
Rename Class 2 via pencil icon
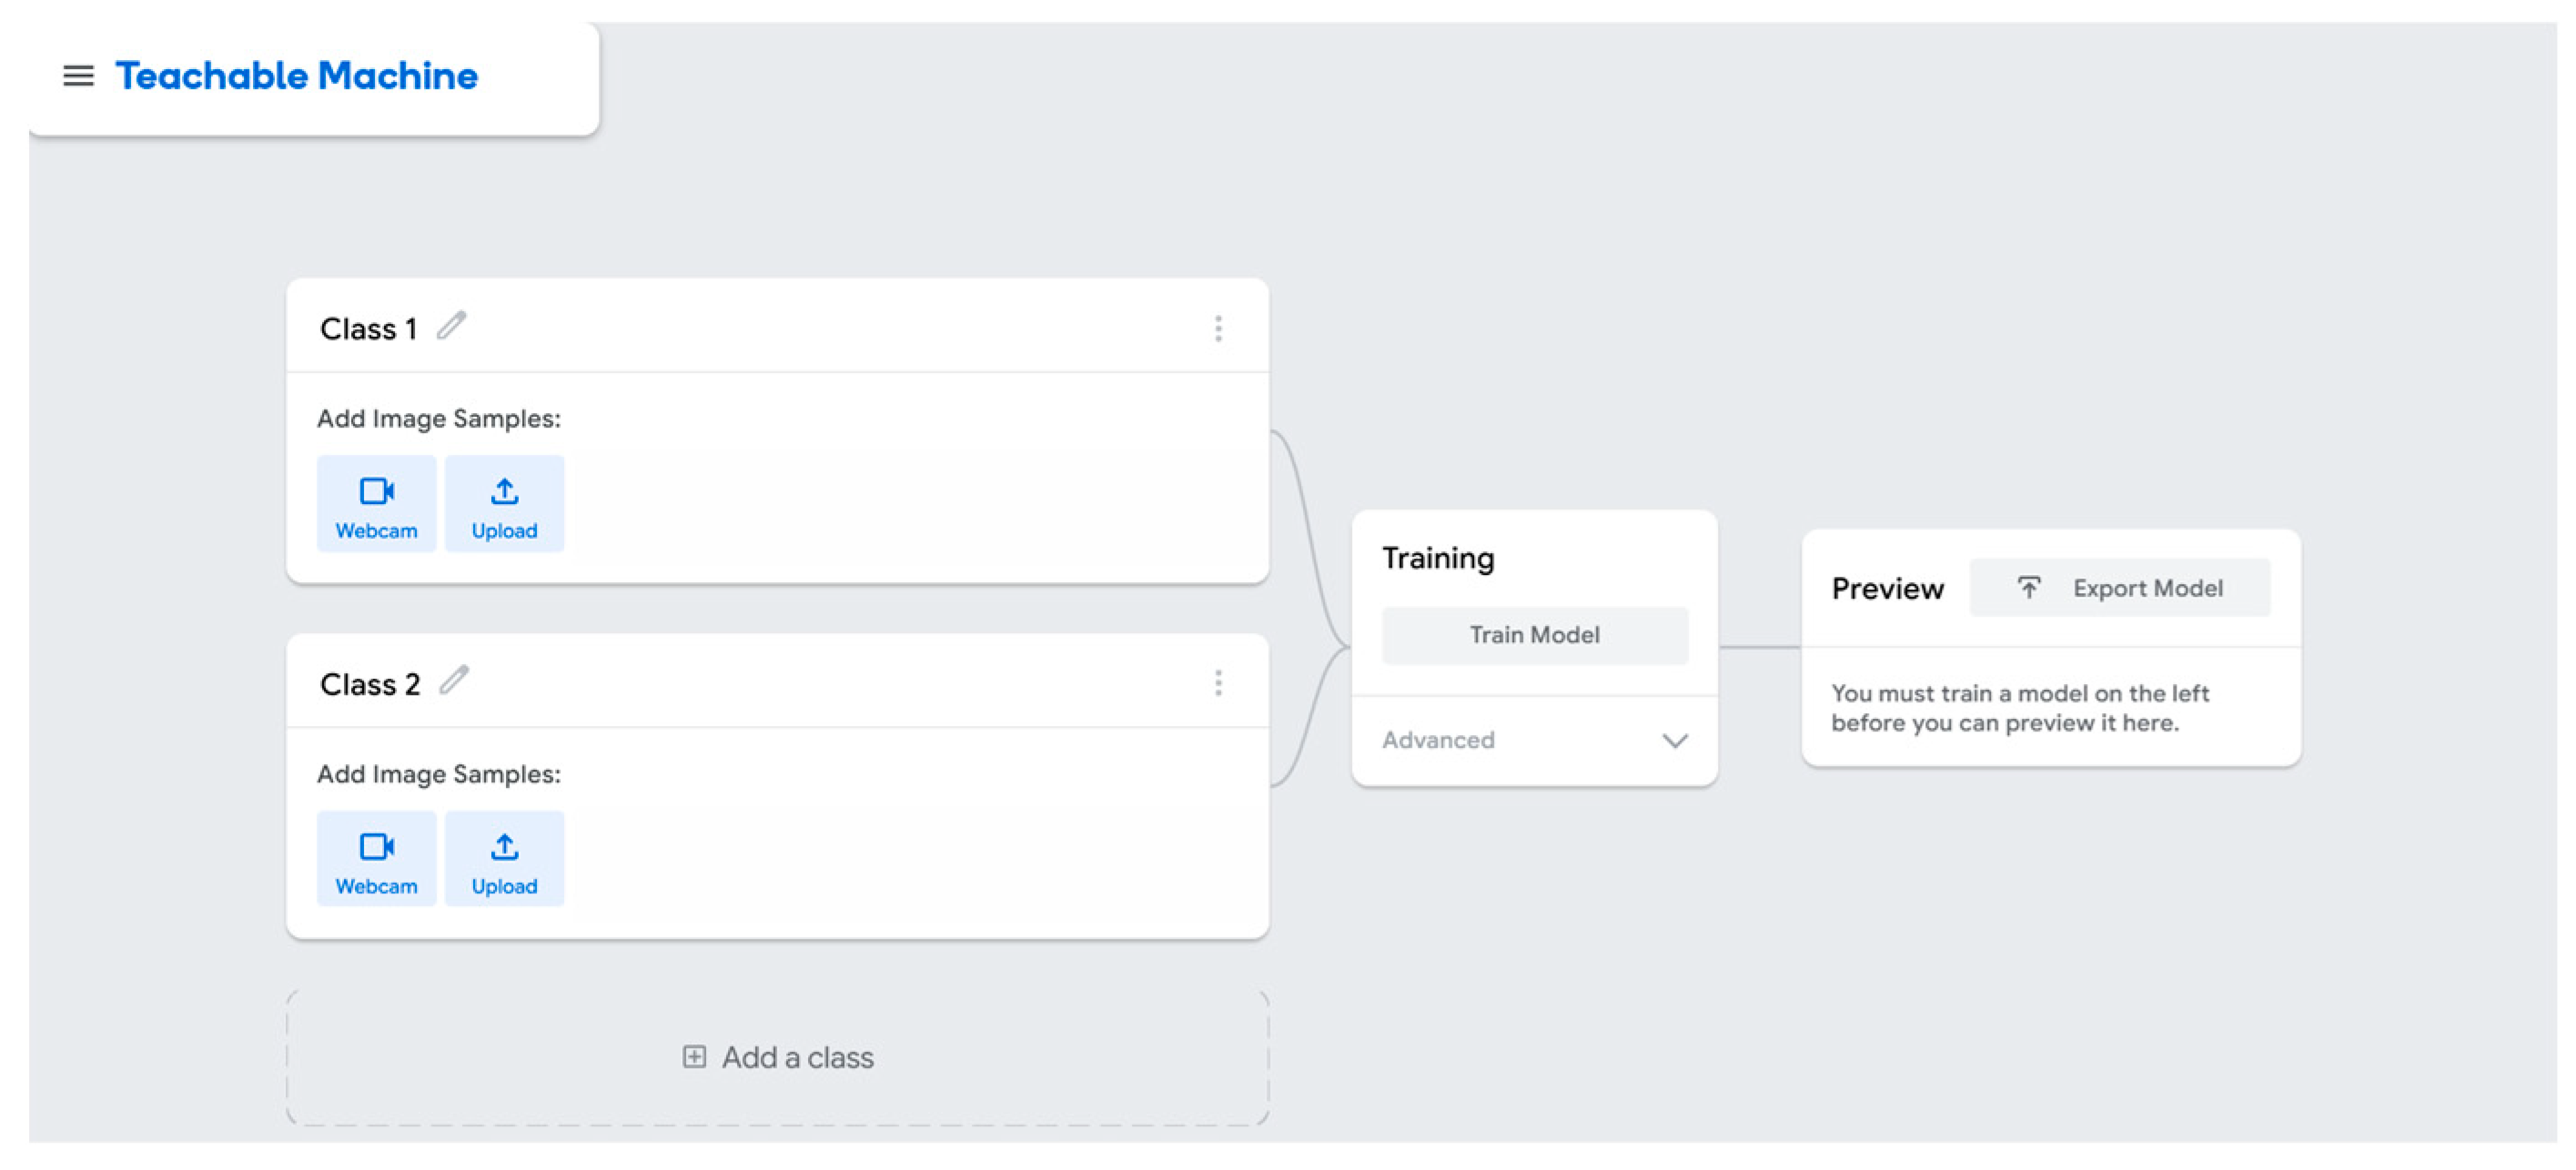pos(454,681)
